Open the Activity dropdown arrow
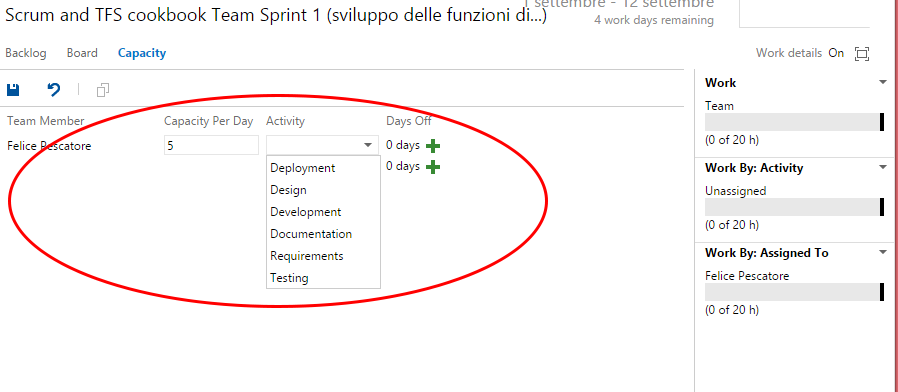This screenshot has width=898, height=392. click(x=368, y=145)
